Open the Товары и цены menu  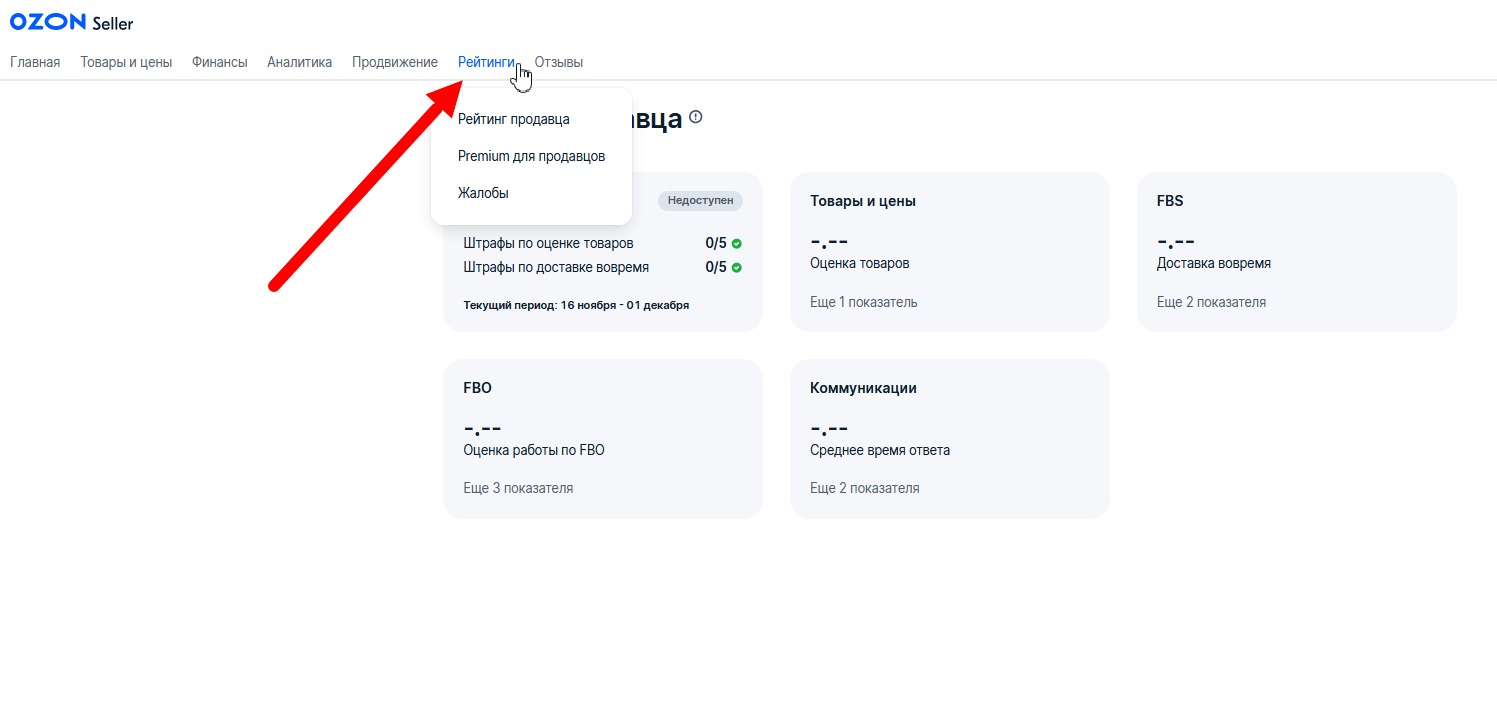click(126, 62)
